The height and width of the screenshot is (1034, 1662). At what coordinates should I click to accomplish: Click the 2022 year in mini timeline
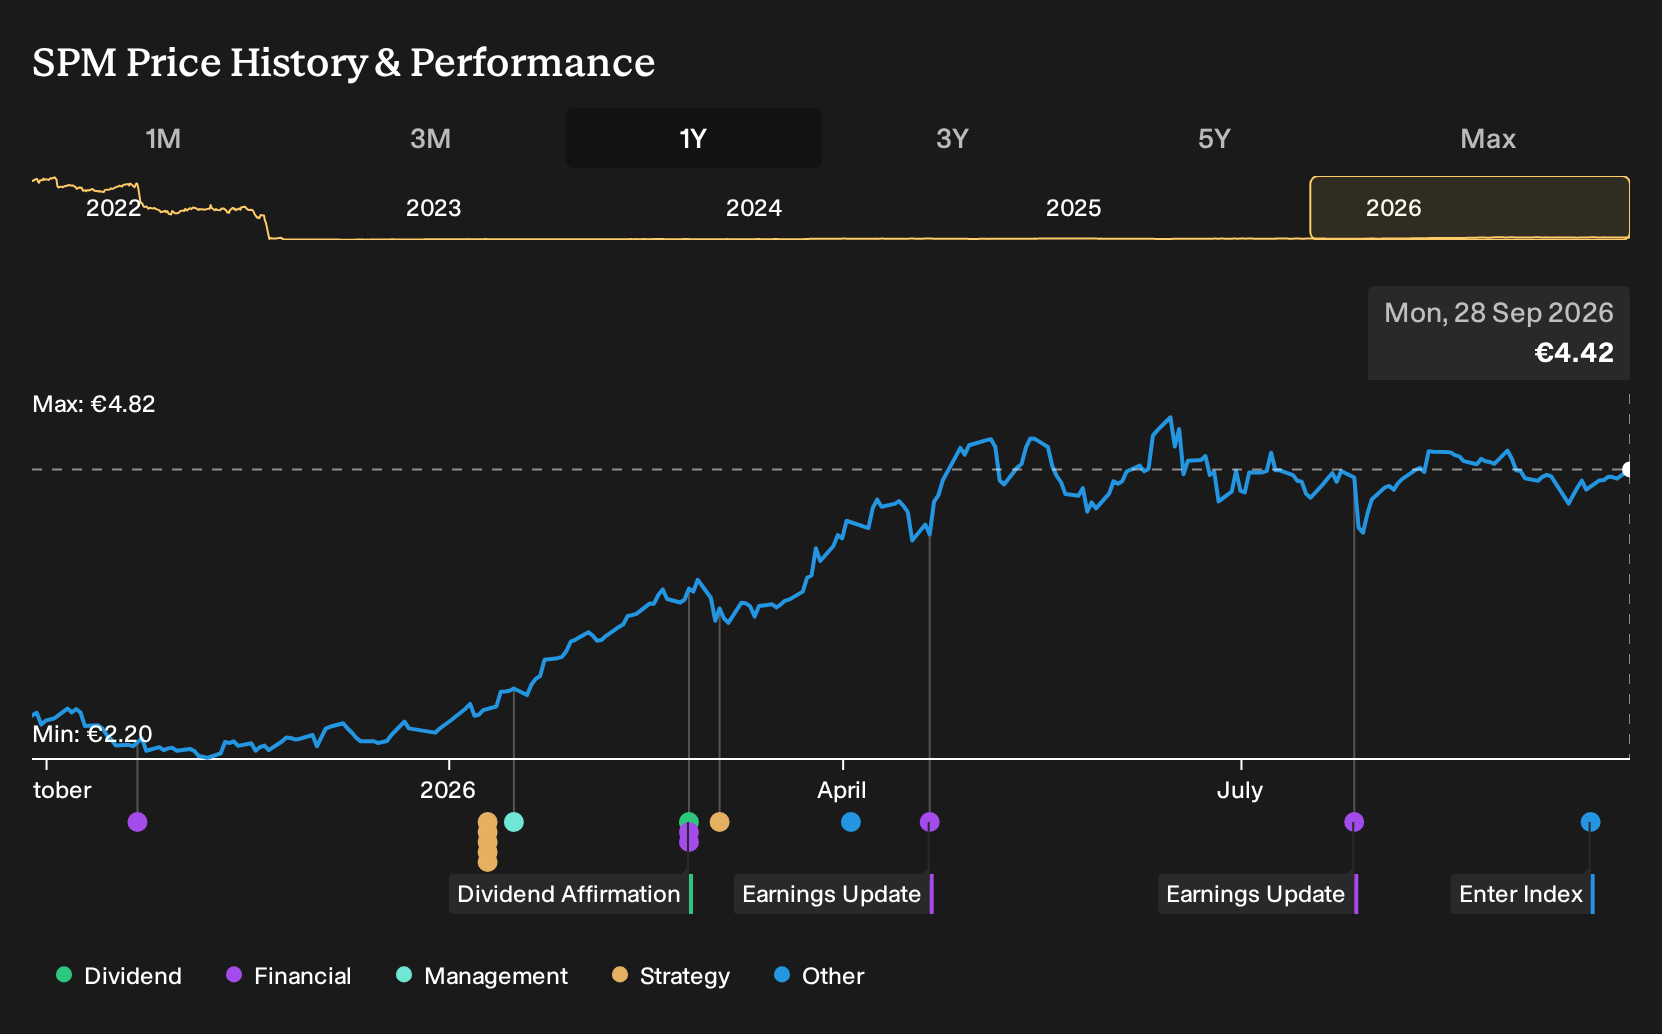(113, 208)
